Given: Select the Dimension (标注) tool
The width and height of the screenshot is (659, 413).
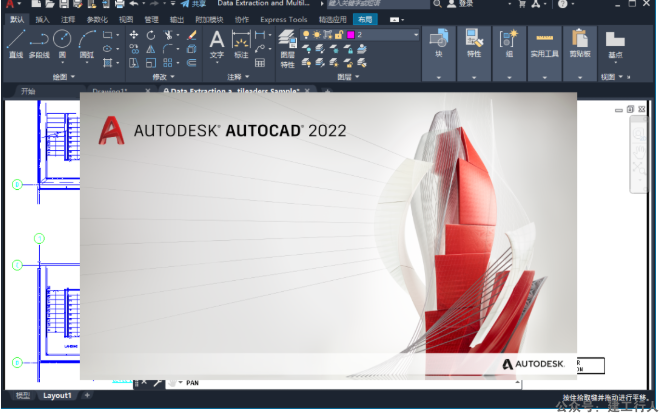Looking at the screenshot, I should (241, 44).
